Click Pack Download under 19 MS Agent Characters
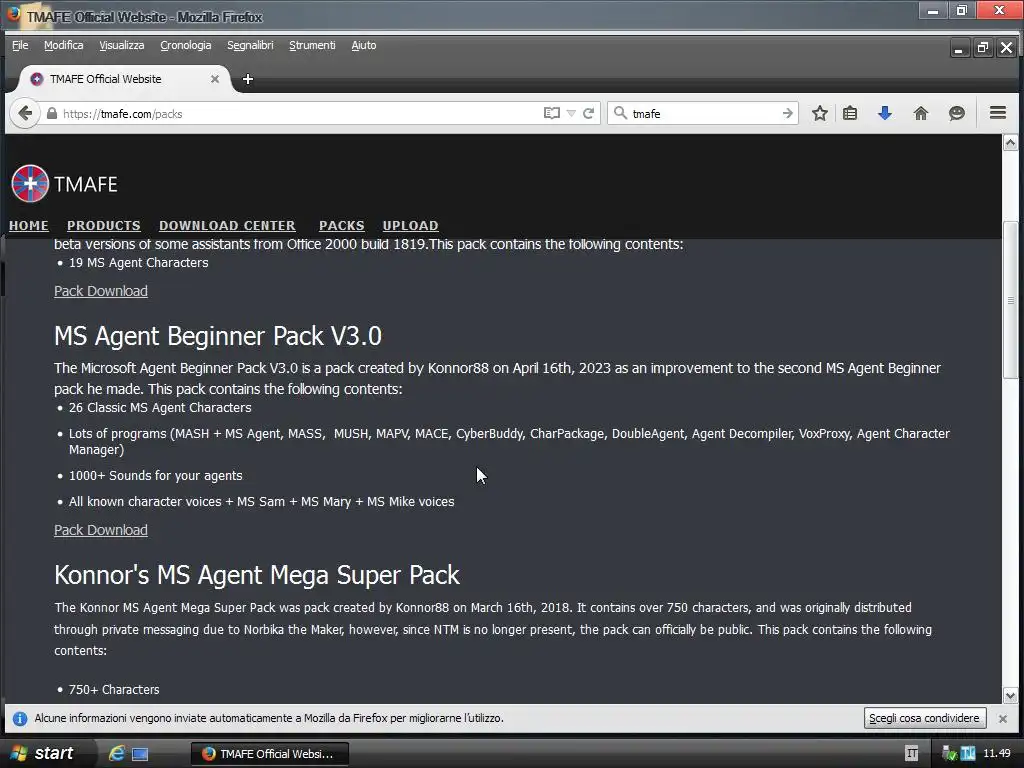 [x=101, y=291]
